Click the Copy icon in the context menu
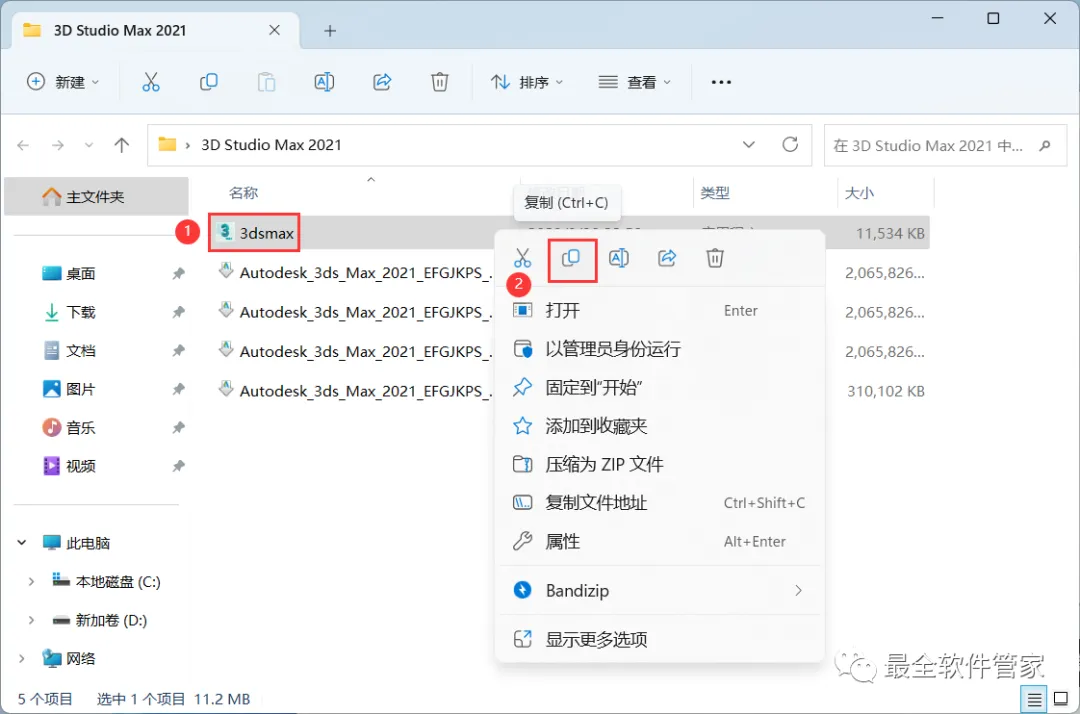1080x714 pixels. pos(570,258)
